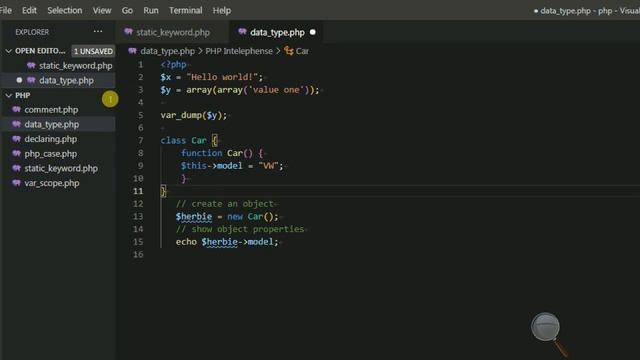Click PHP file icon beside comment.php
The width and height of the screenshot is (640, 360).
pos(16,110)
